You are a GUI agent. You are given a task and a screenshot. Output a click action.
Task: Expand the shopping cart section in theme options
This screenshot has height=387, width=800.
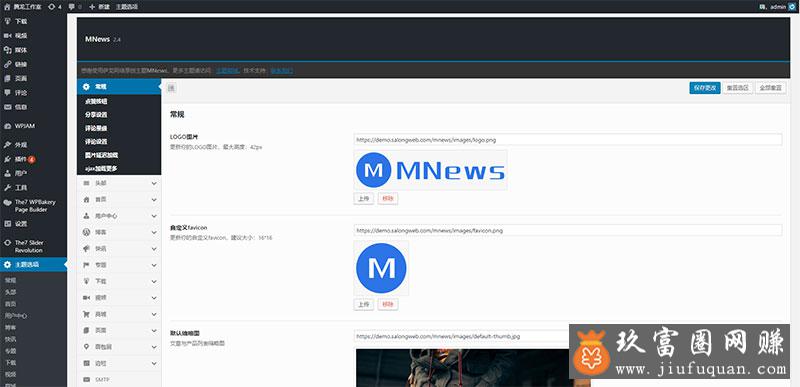(x=119, y=314)
